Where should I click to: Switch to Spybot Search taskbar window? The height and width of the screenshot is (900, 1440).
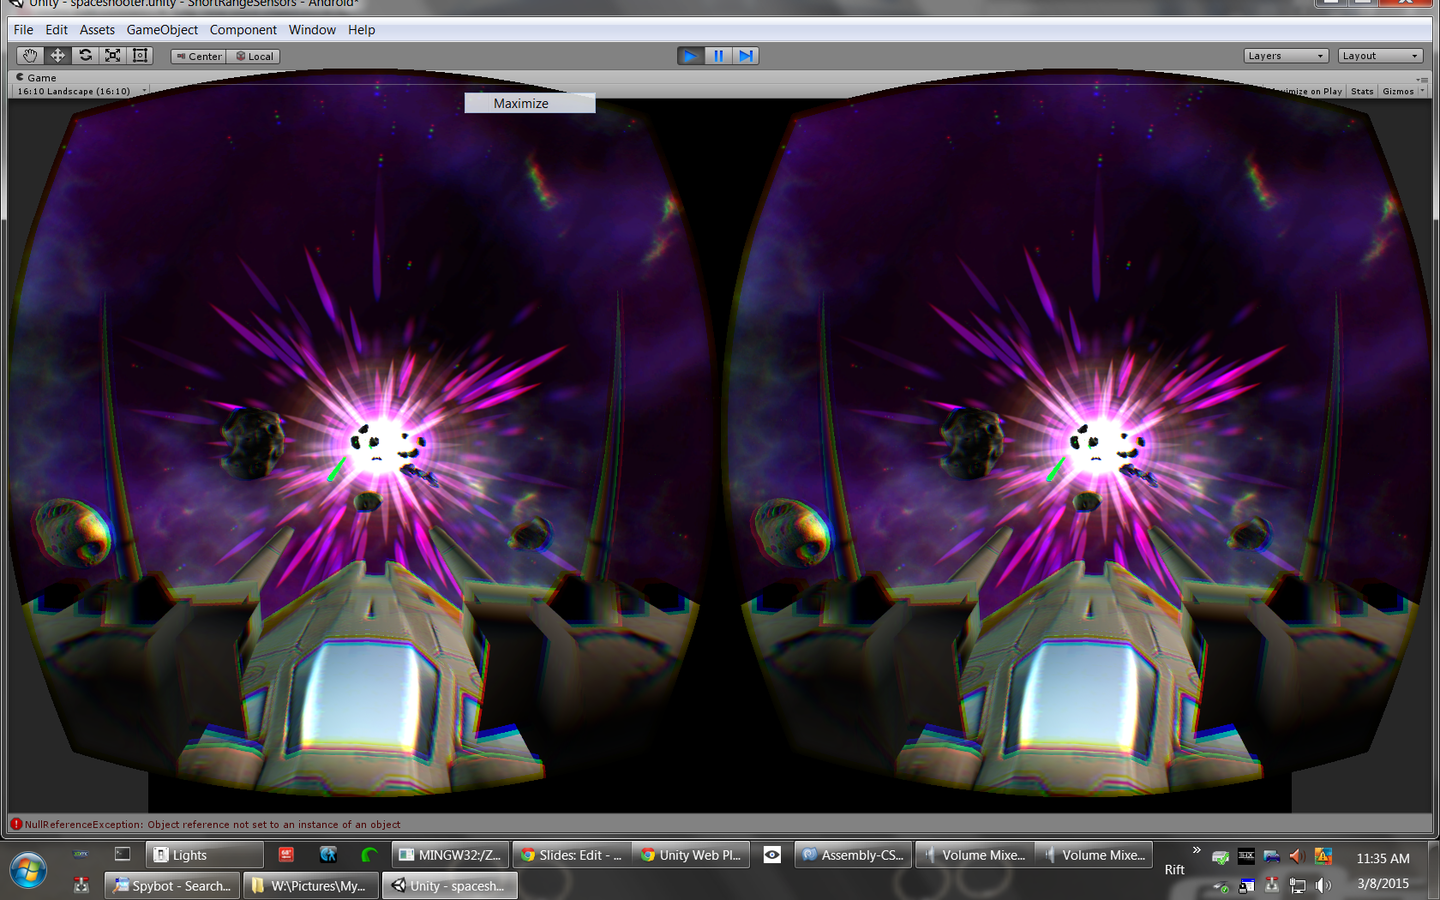(x=172, y=886)
